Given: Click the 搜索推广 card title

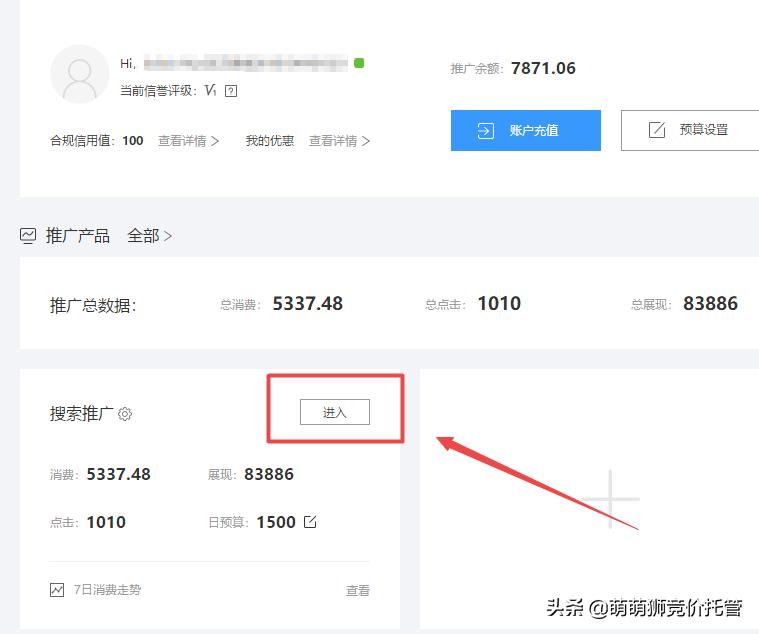Looking at the screenshot, I should click(x=82, y=414).
